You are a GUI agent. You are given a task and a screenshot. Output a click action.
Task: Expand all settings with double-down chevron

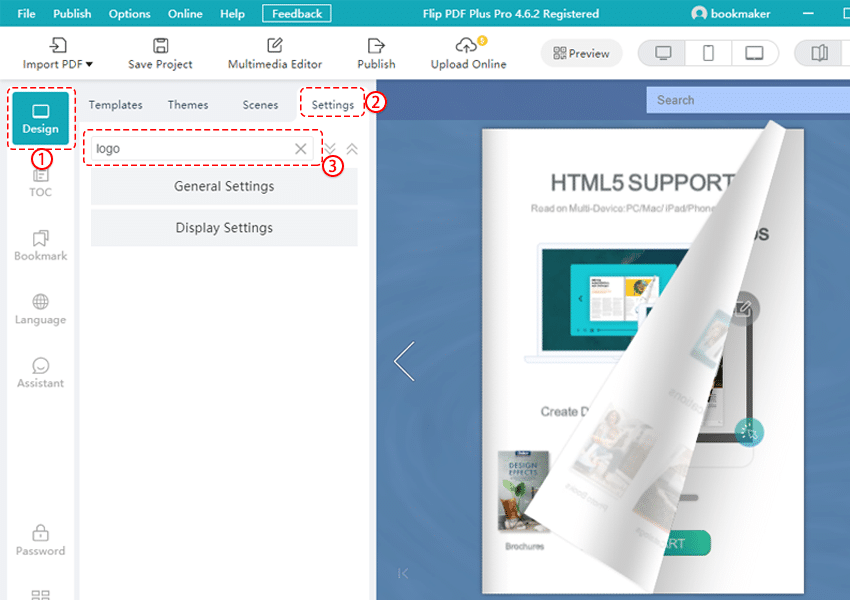point(330,149)
